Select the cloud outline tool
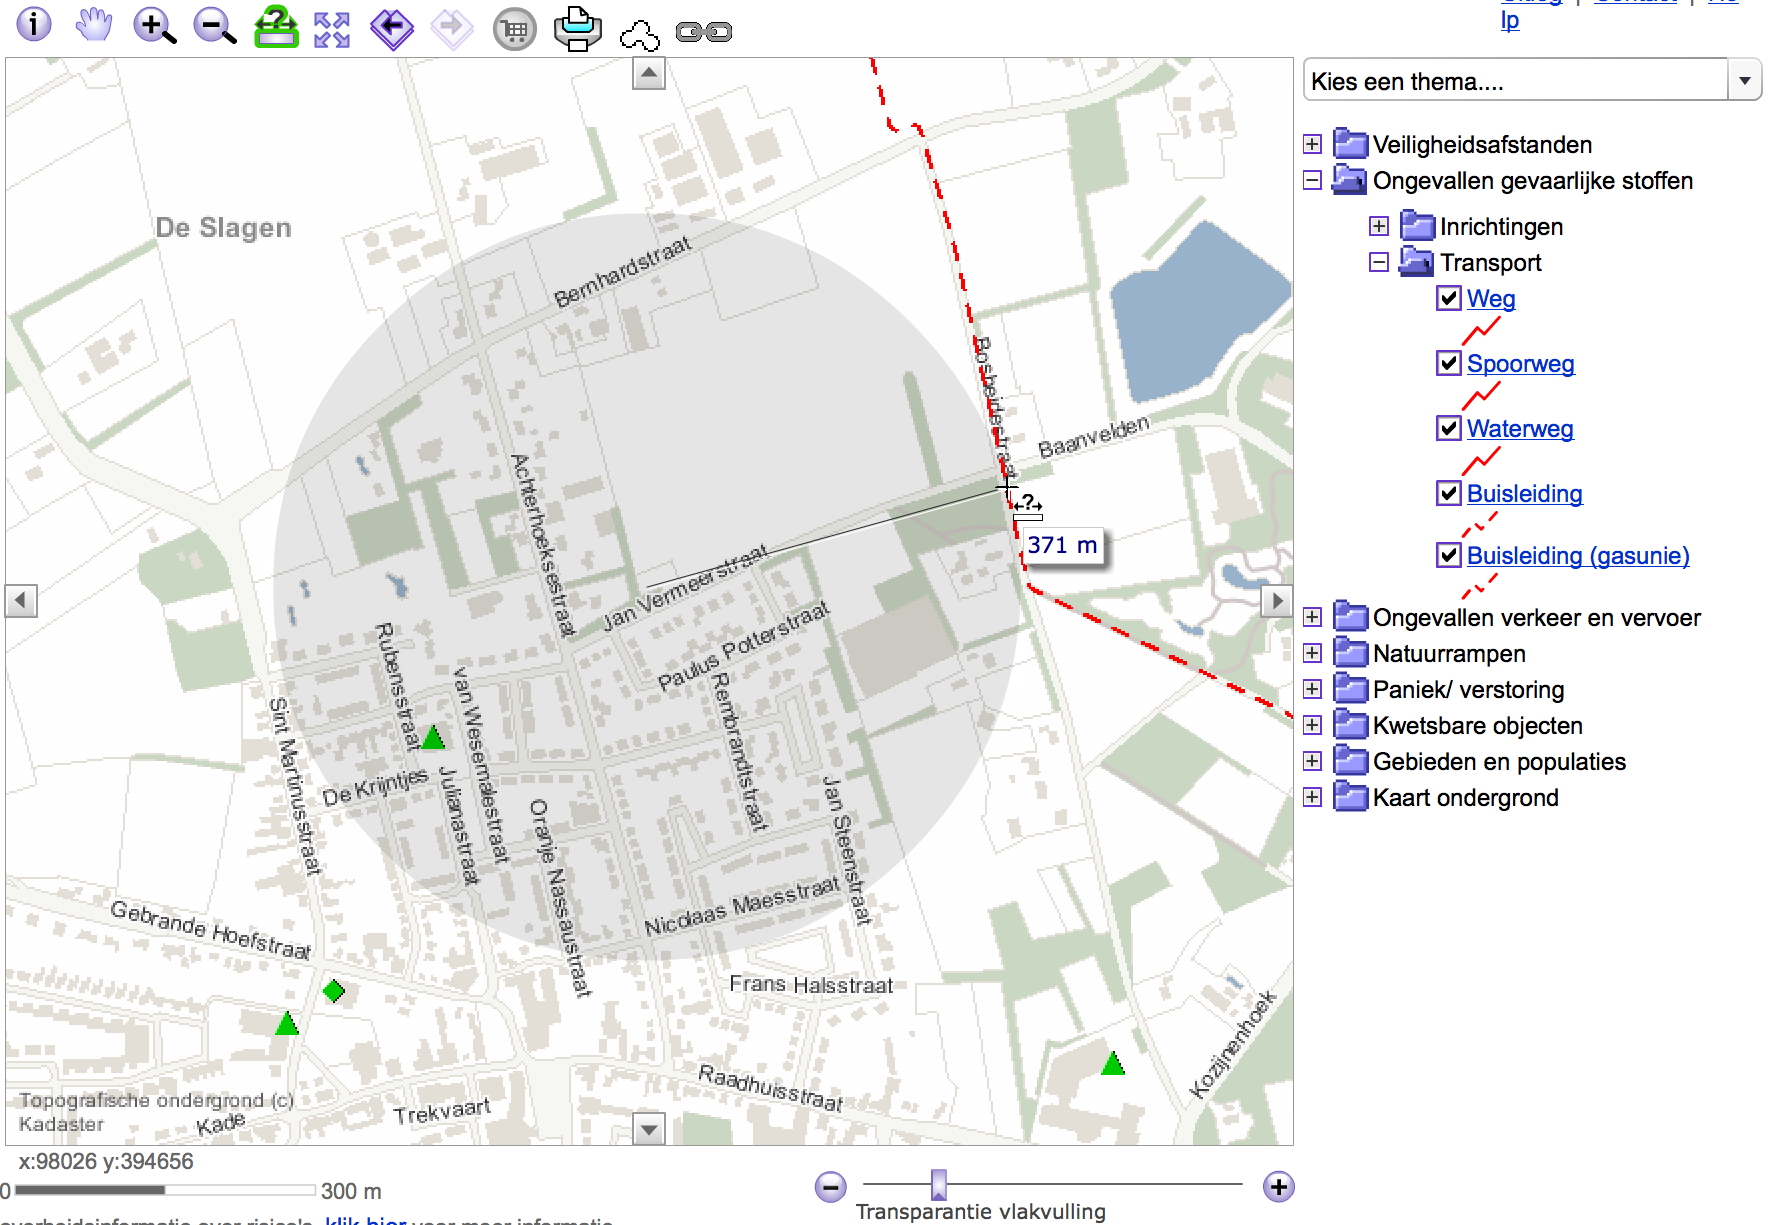 [640, 36]
